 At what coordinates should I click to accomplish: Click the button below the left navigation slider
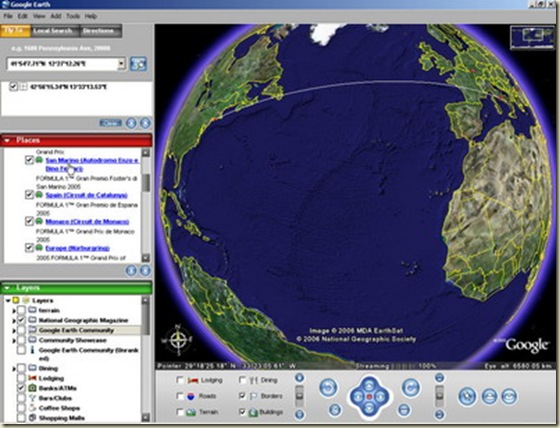pyautogui.click(x=300, y=414)
